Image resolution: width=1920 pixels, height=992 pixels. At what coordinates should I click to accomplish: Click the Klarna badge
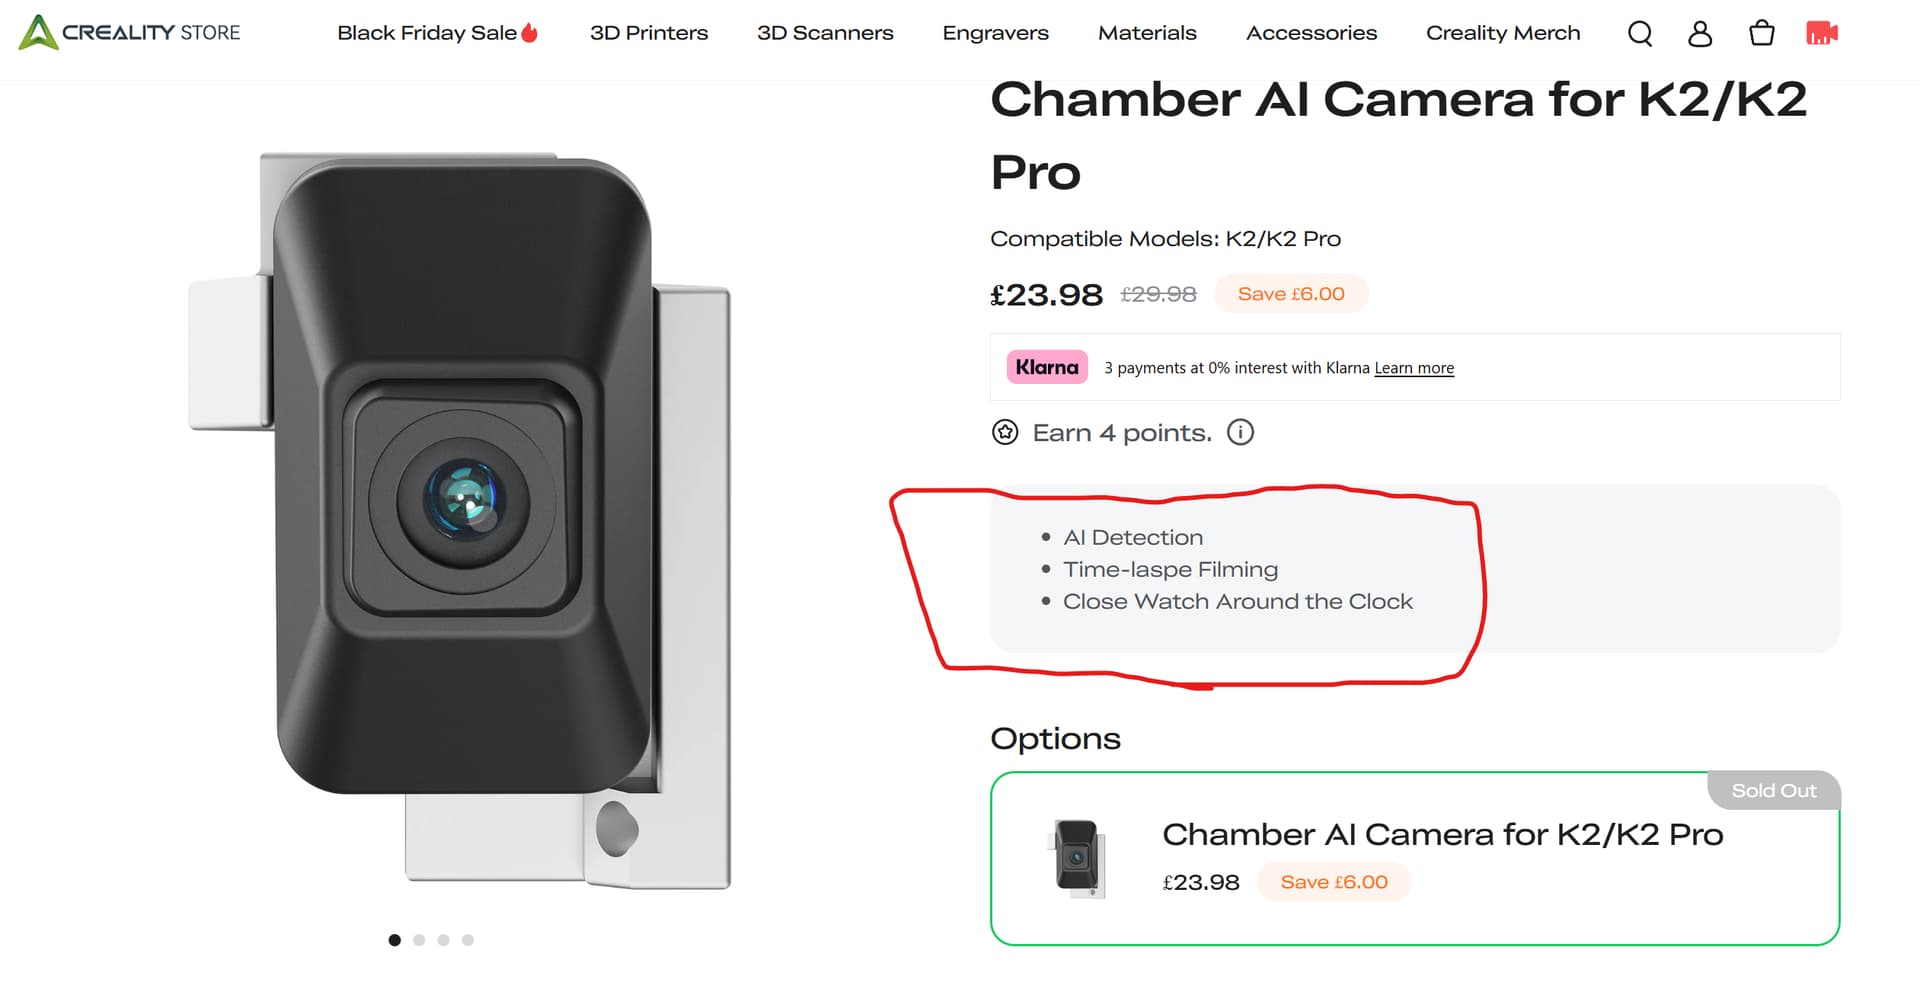[x=1047, y=367]
